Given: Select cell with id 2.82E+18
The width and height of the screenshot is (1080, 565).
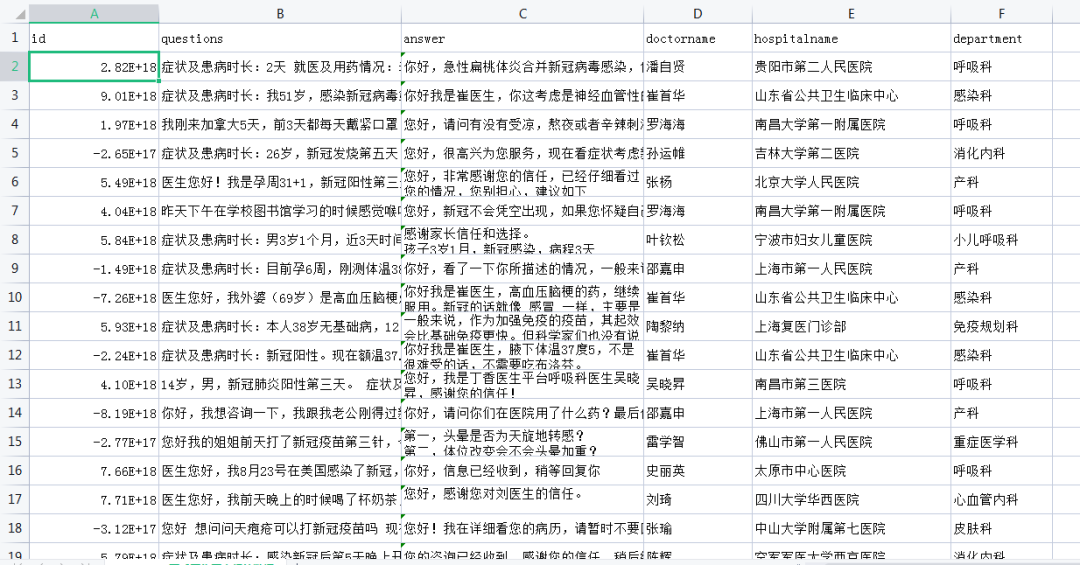Looking at the screenshot, I should pos(94,67).
